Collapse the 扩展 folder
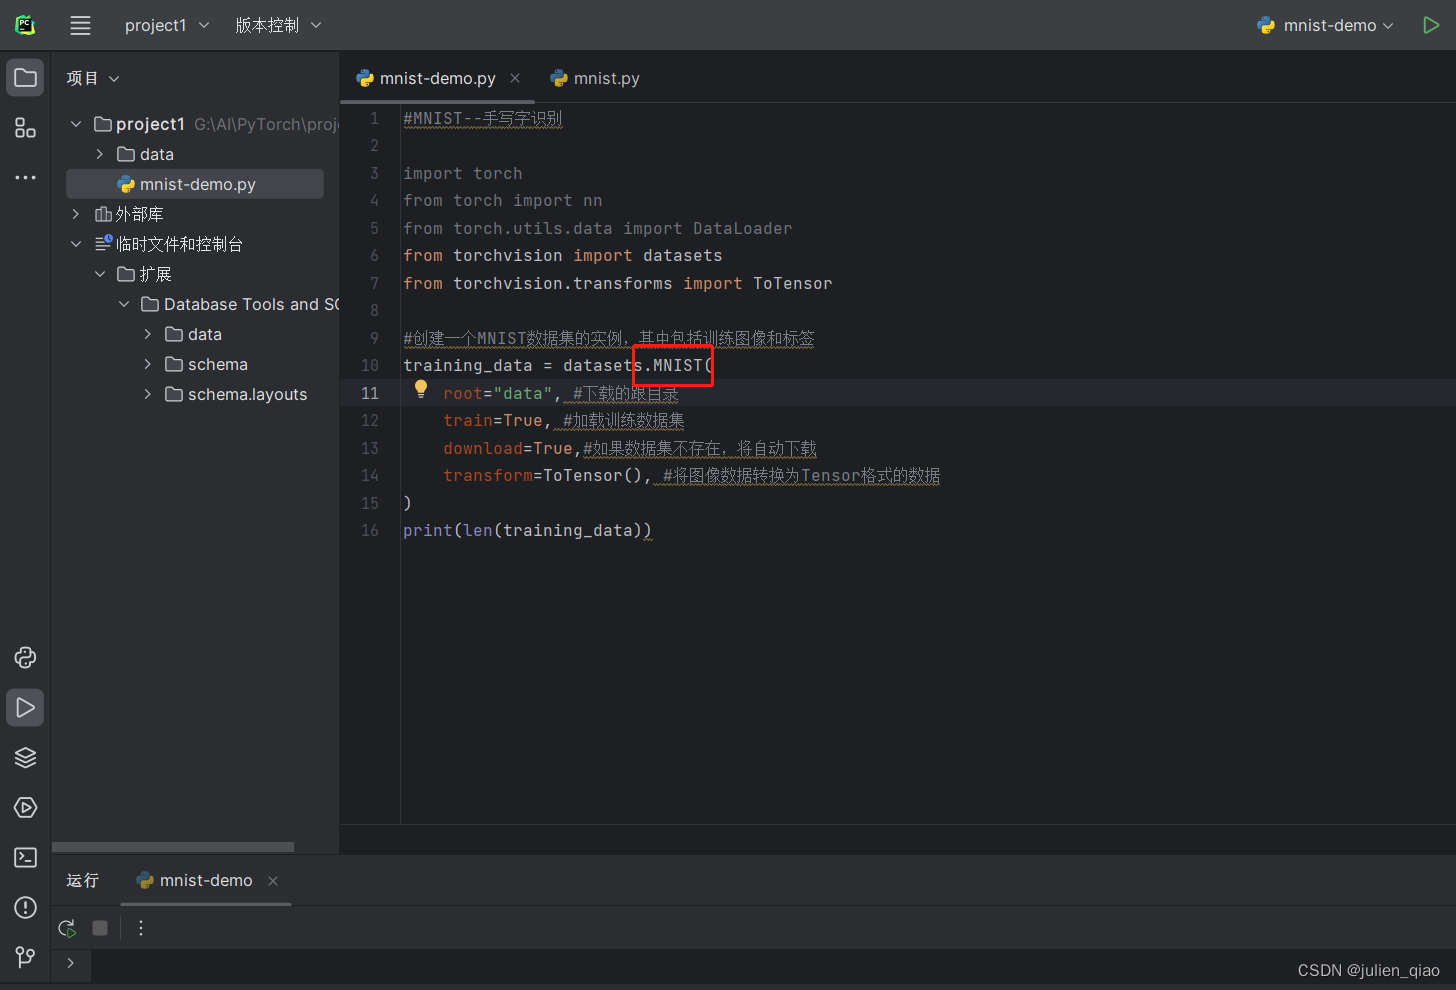The image size is (1456, 990). point(100,274)
